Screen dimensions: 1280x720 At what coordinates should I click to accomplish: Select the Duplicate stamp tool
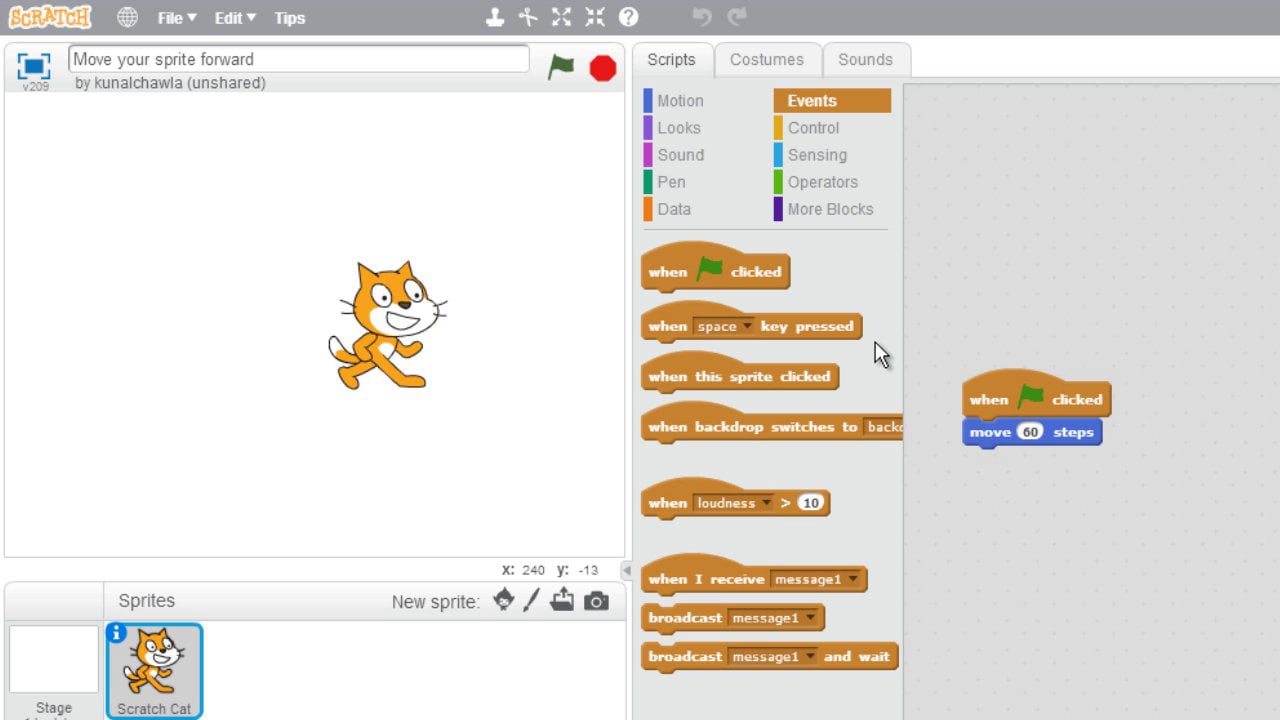pyautogui.click(x=494, y=17)
